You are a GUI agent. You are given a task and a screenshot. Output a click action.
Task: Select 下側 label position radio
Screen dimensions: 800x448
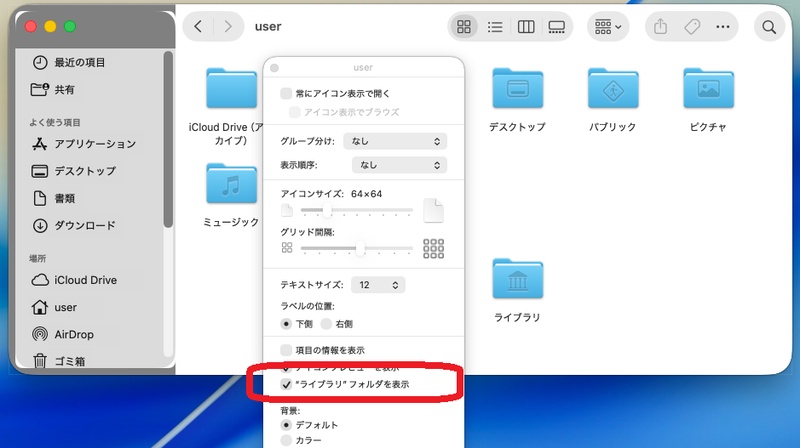286,324
